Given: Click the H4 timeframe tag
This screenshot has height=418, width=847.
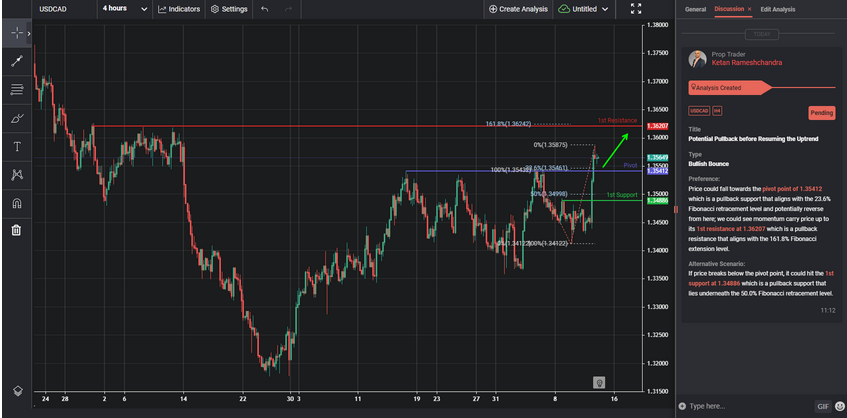Looking at the screenshot, I should point(717,111).
